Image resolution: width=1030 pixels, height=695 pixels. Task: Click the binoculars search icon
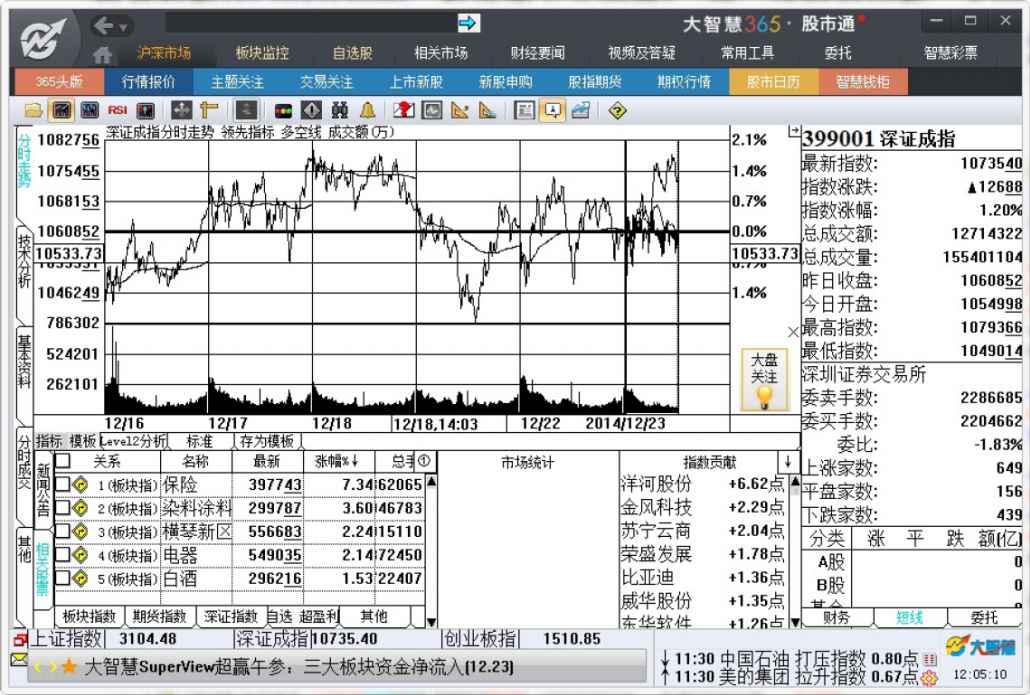pos(340,110)
